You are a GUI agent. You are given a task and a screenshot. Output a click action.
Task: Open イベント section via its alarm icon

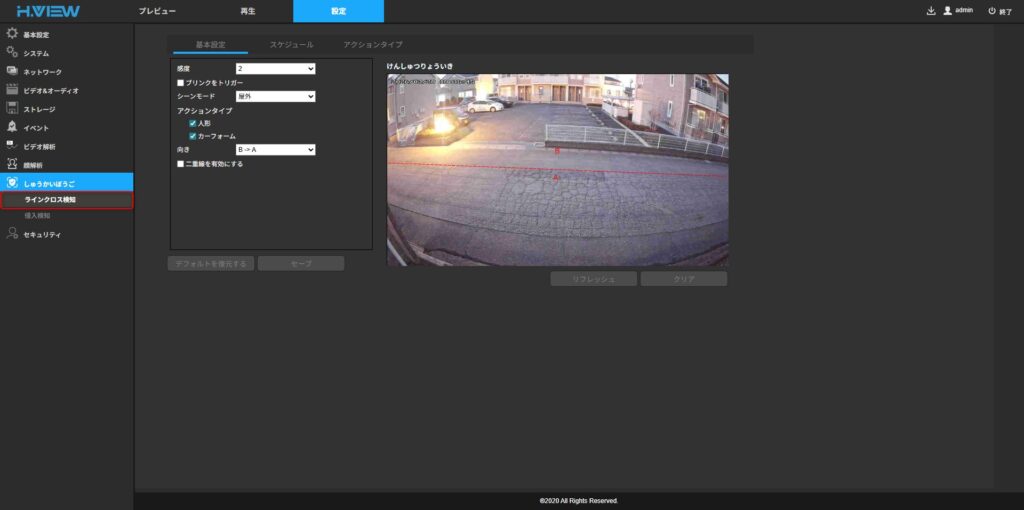click(12, 127)
